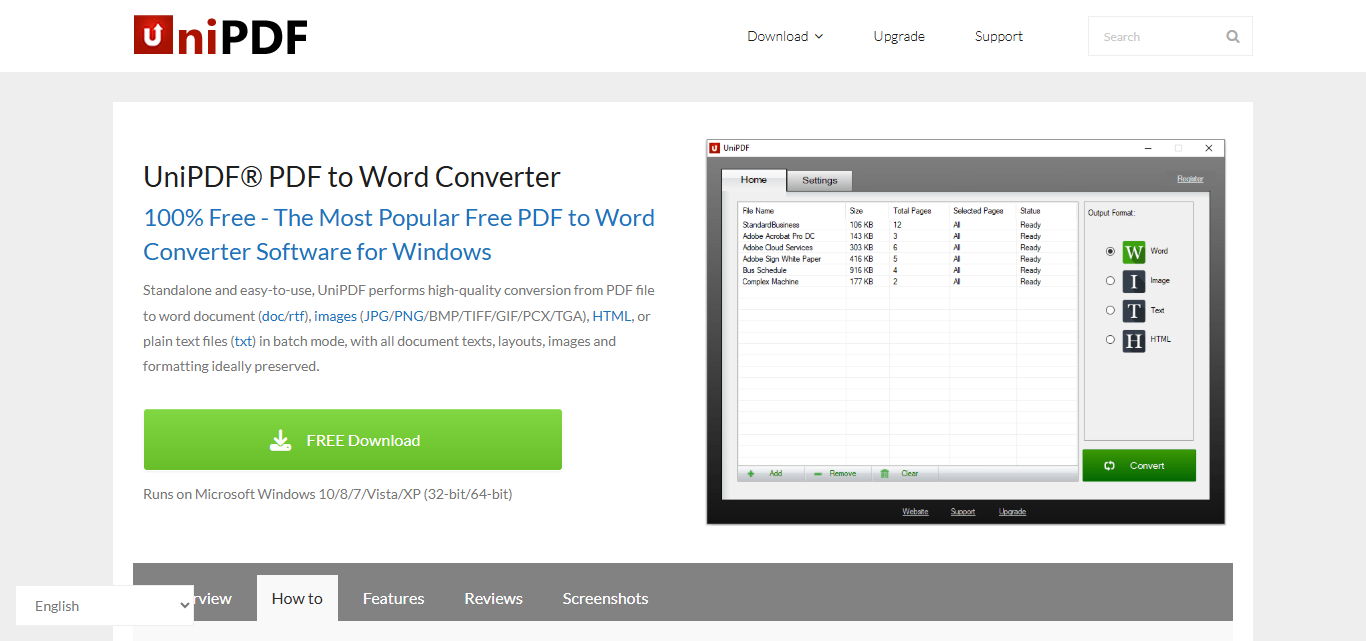Click the download arrow icon on green button
Image resolution: width=1366 pixels, height=641 pixels.
click(x=281, y=440)
